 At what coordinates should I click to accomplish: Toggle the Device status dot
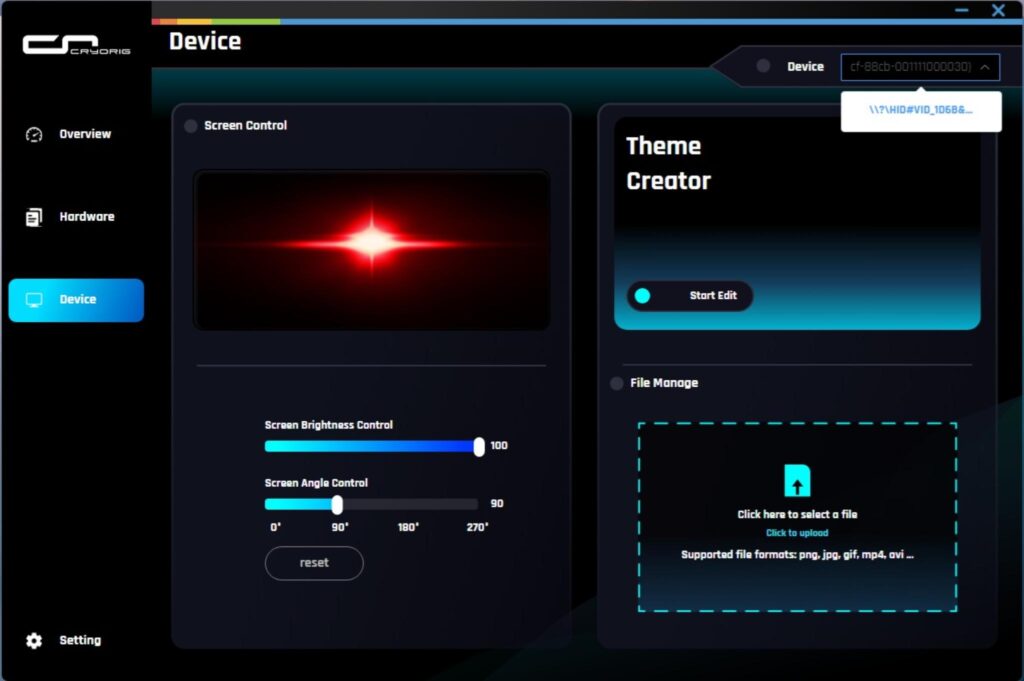pos(763,66)
